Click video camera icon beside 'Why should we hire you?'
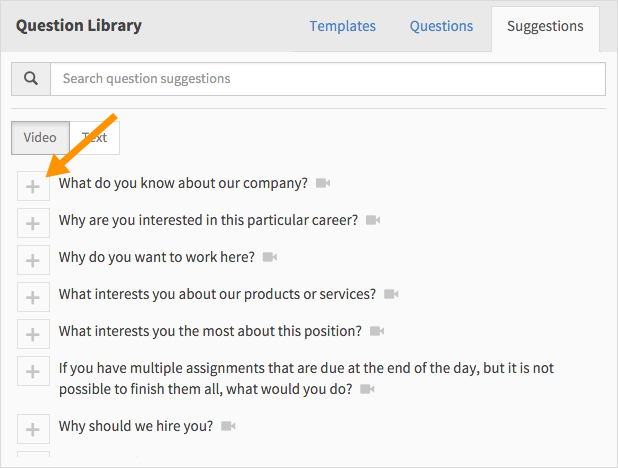This screenshot has width=618, height=468. coord(228,426)
